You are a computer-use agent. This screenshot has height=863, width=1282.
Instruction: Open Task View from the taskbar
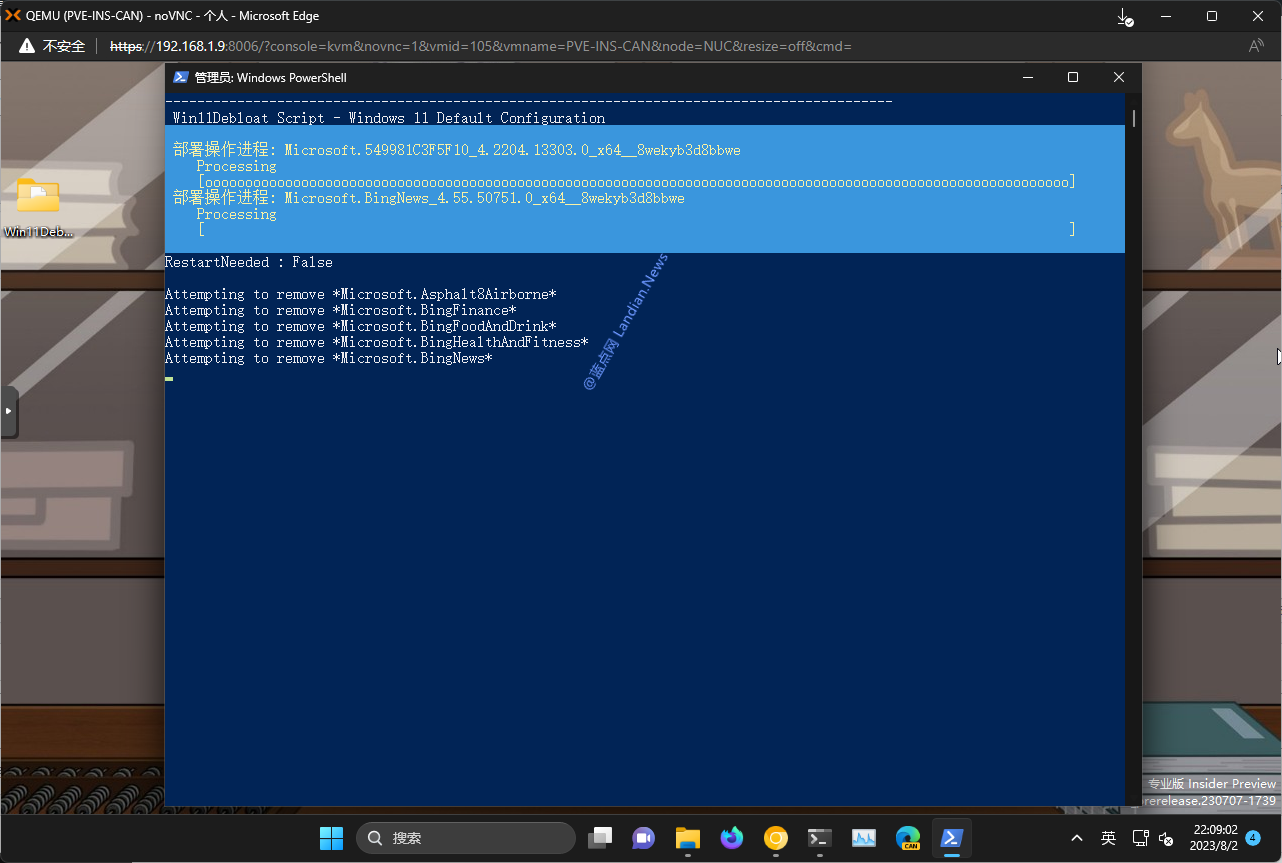(600, 838)
